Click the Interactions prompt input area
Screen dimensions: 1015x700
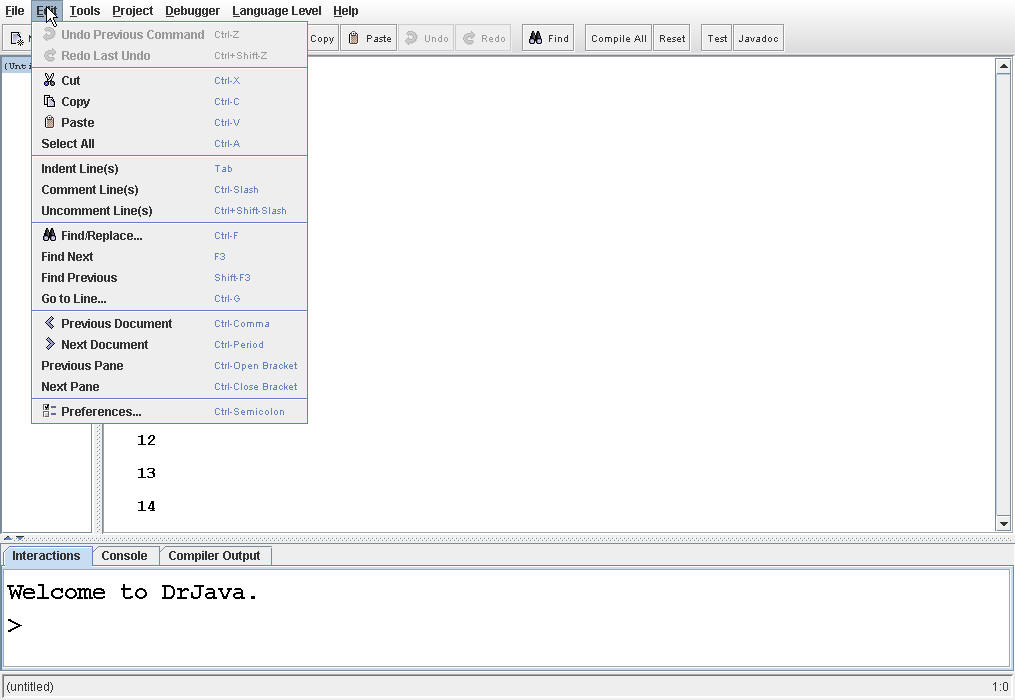tap(507, 626)
